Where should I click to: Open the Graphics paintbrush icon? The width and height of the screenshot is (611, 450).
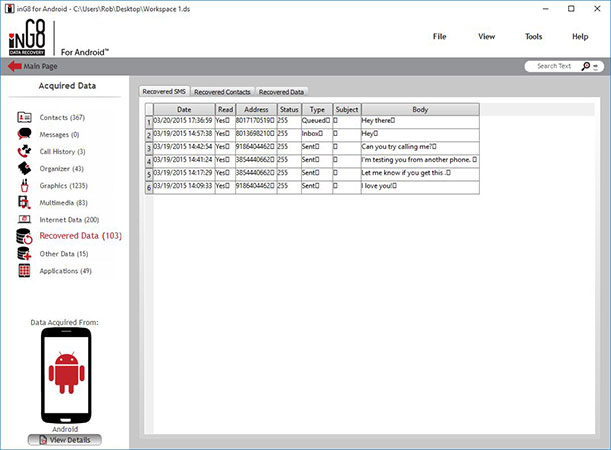tap(25, 185)
